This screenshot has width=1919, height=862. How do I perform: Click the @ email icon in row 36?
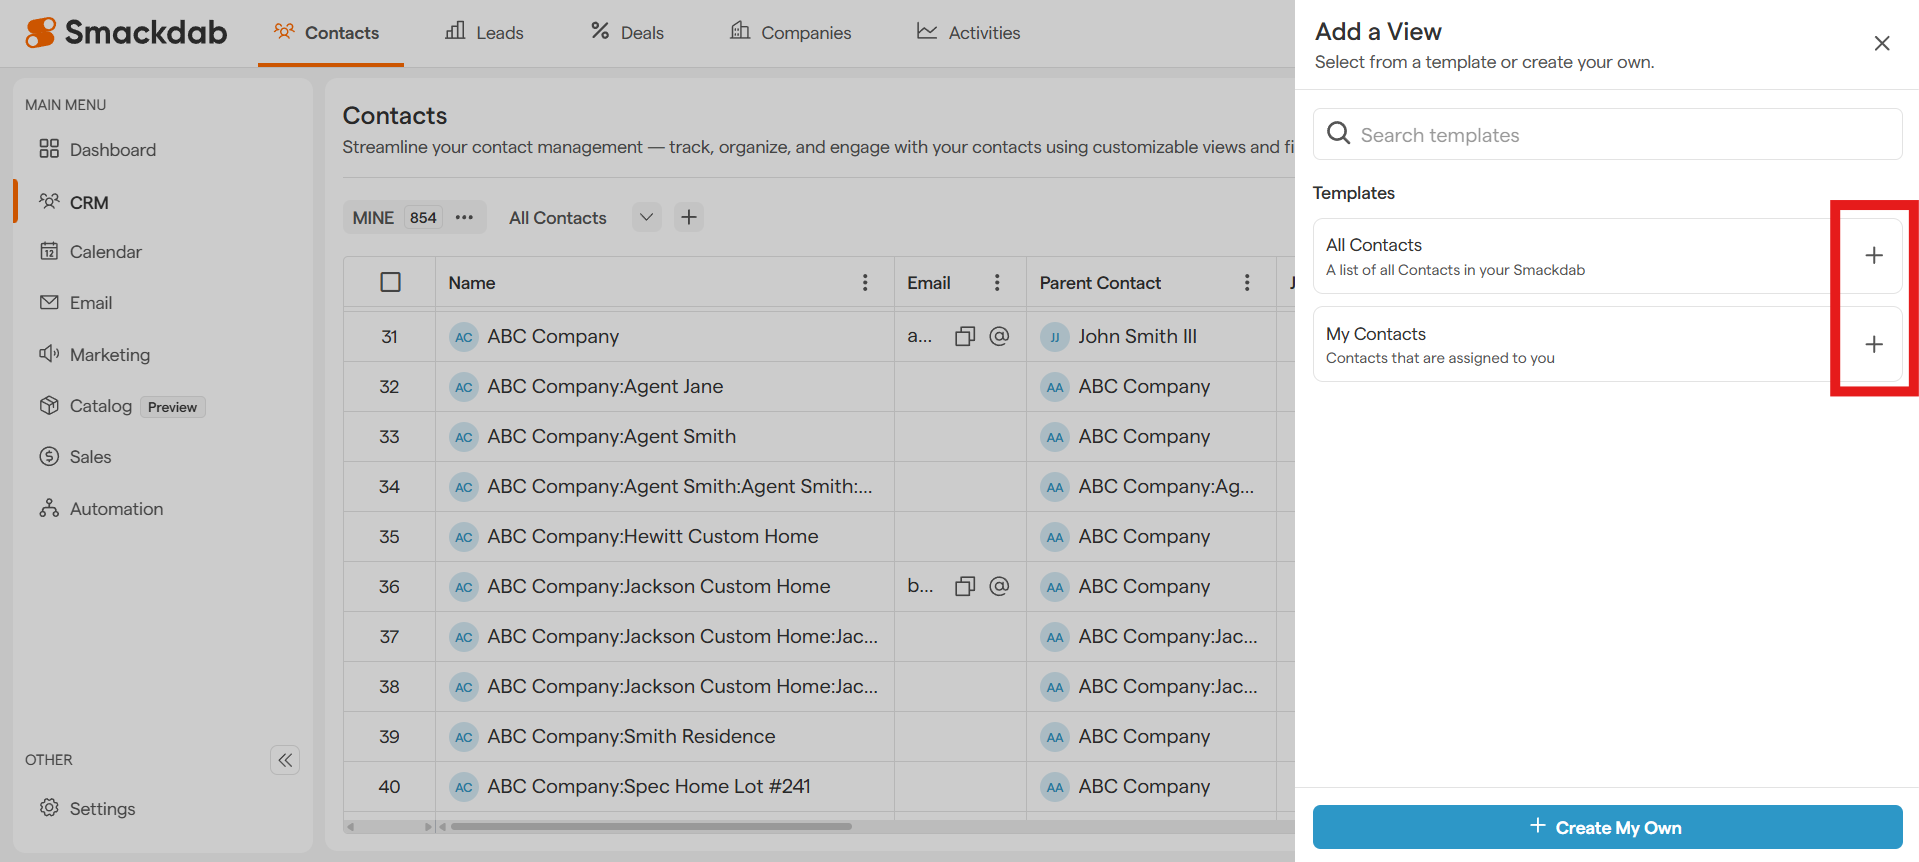point(998,586)
